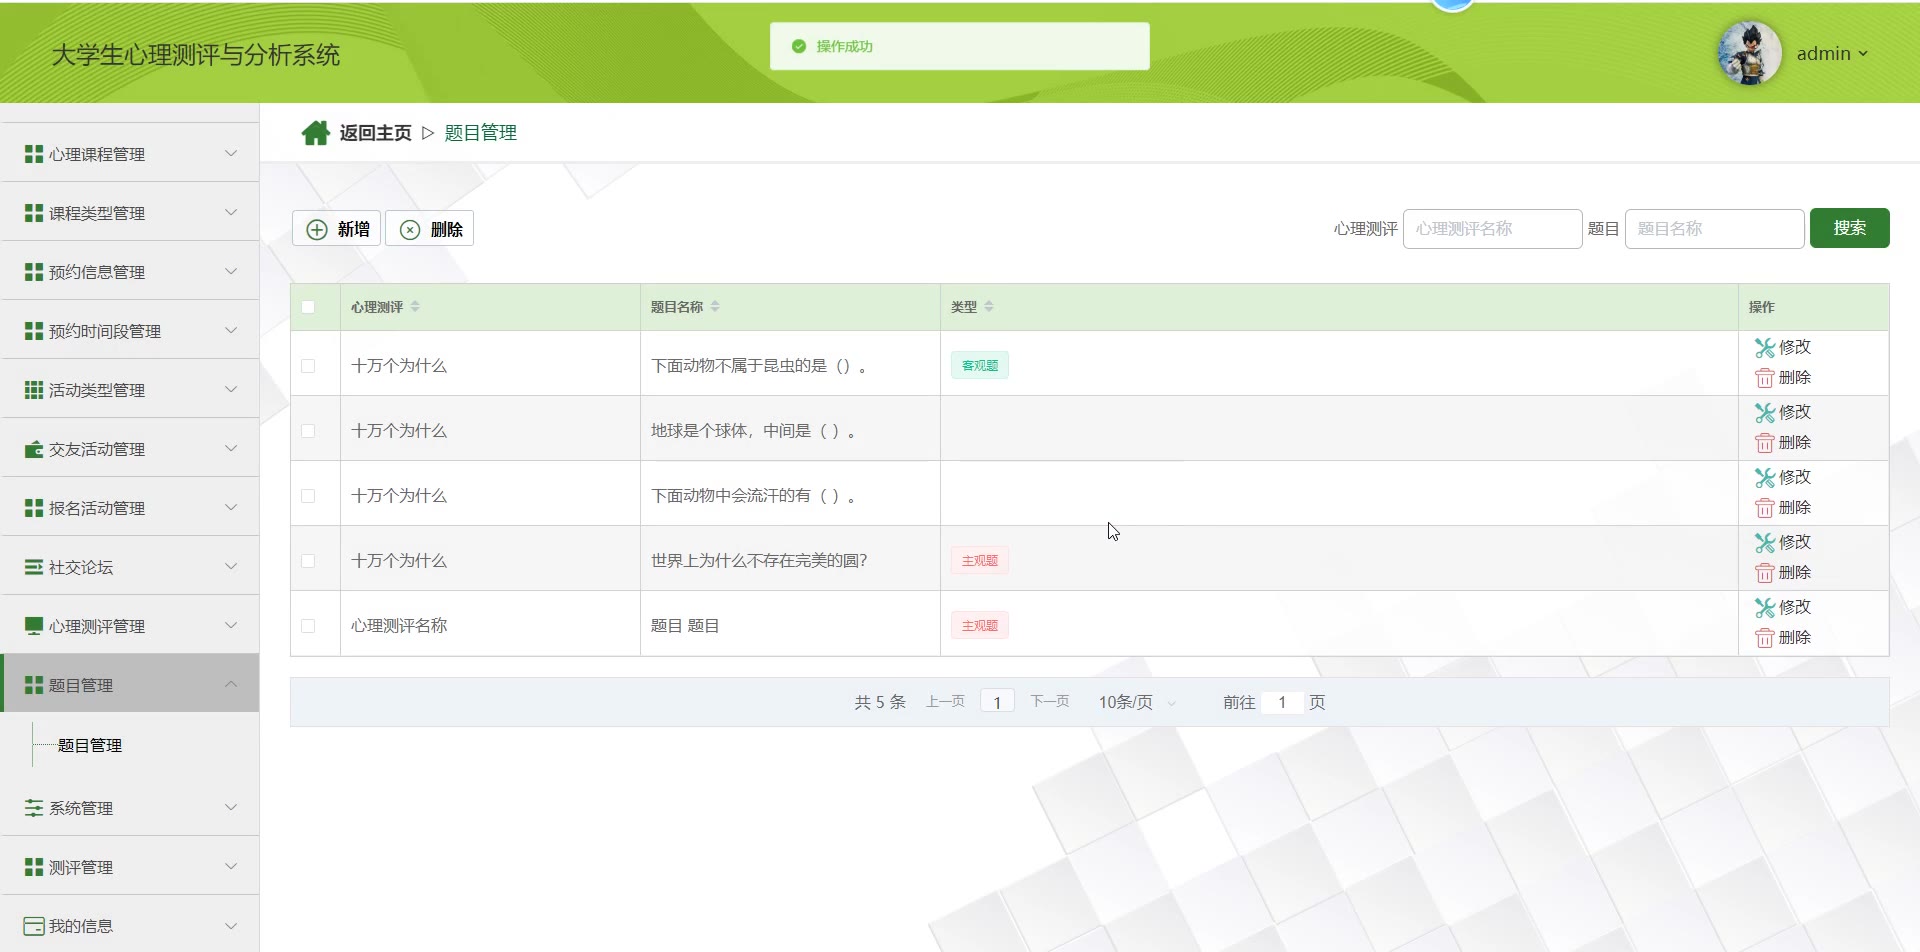Open the 我的信息 menu

pyautogui.click(x=130, y=925)
